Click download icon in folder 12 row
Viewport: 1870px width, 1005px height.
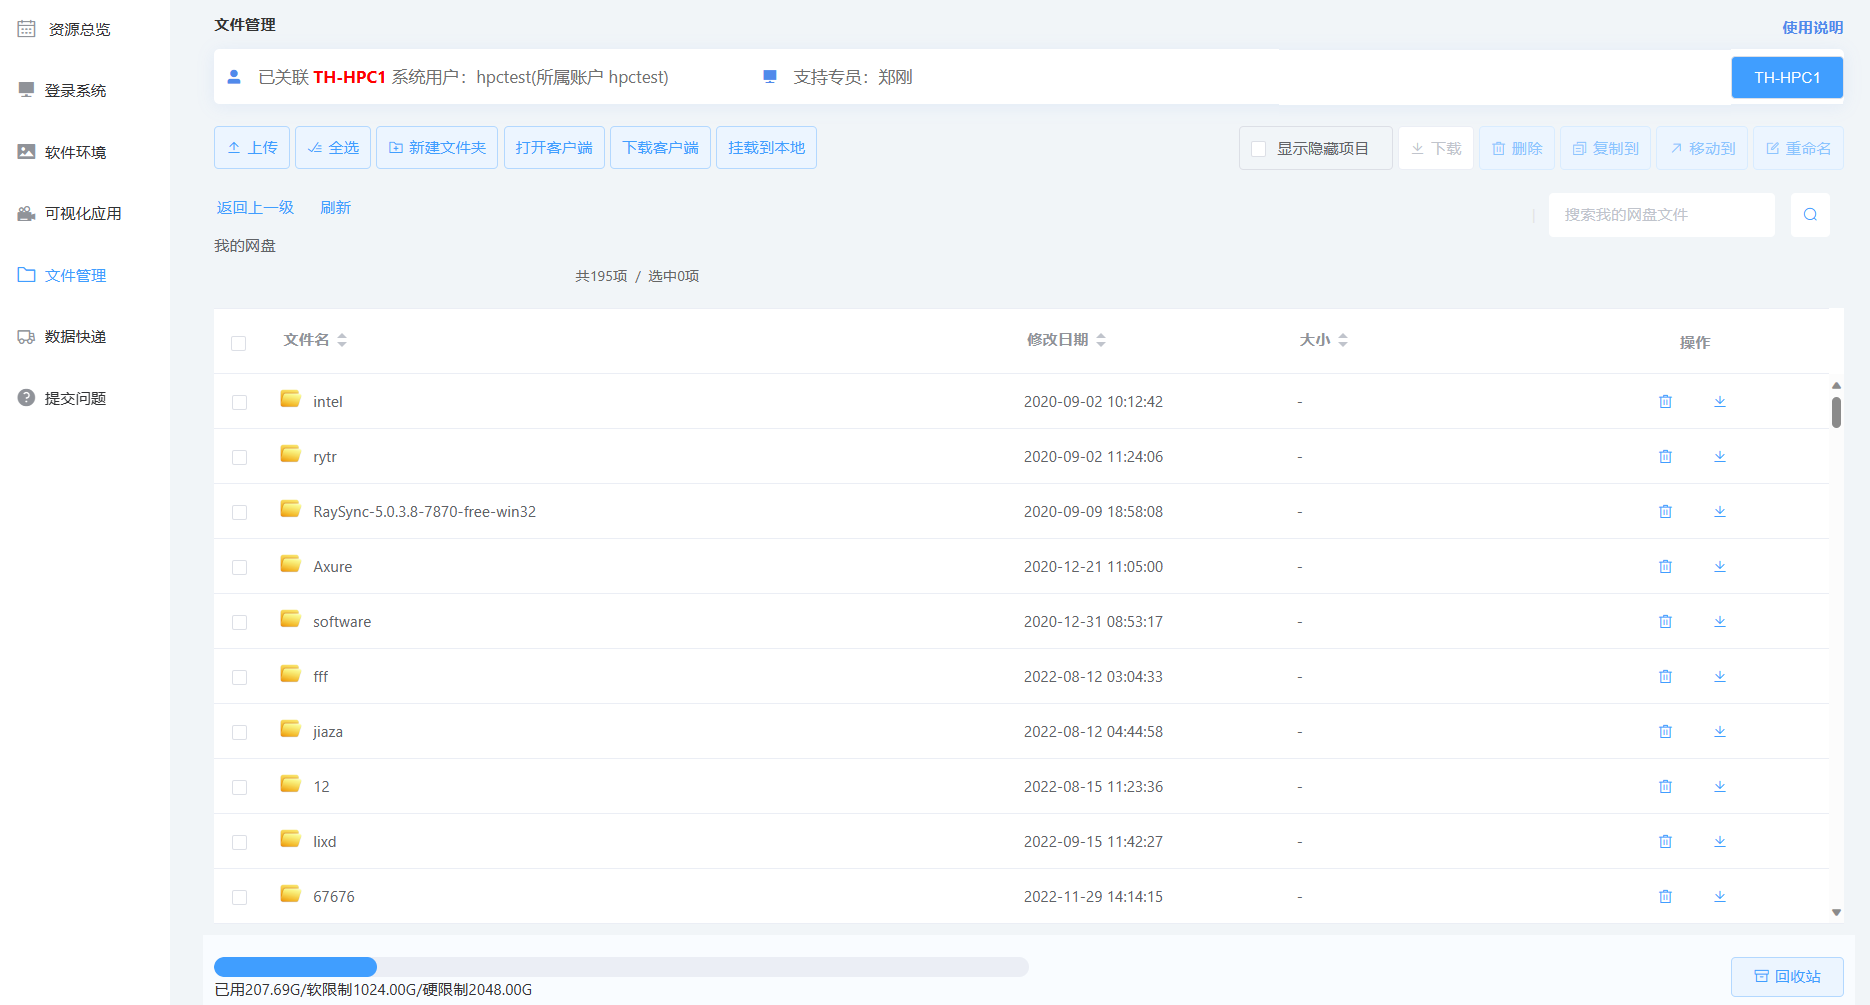(1720, 786)
